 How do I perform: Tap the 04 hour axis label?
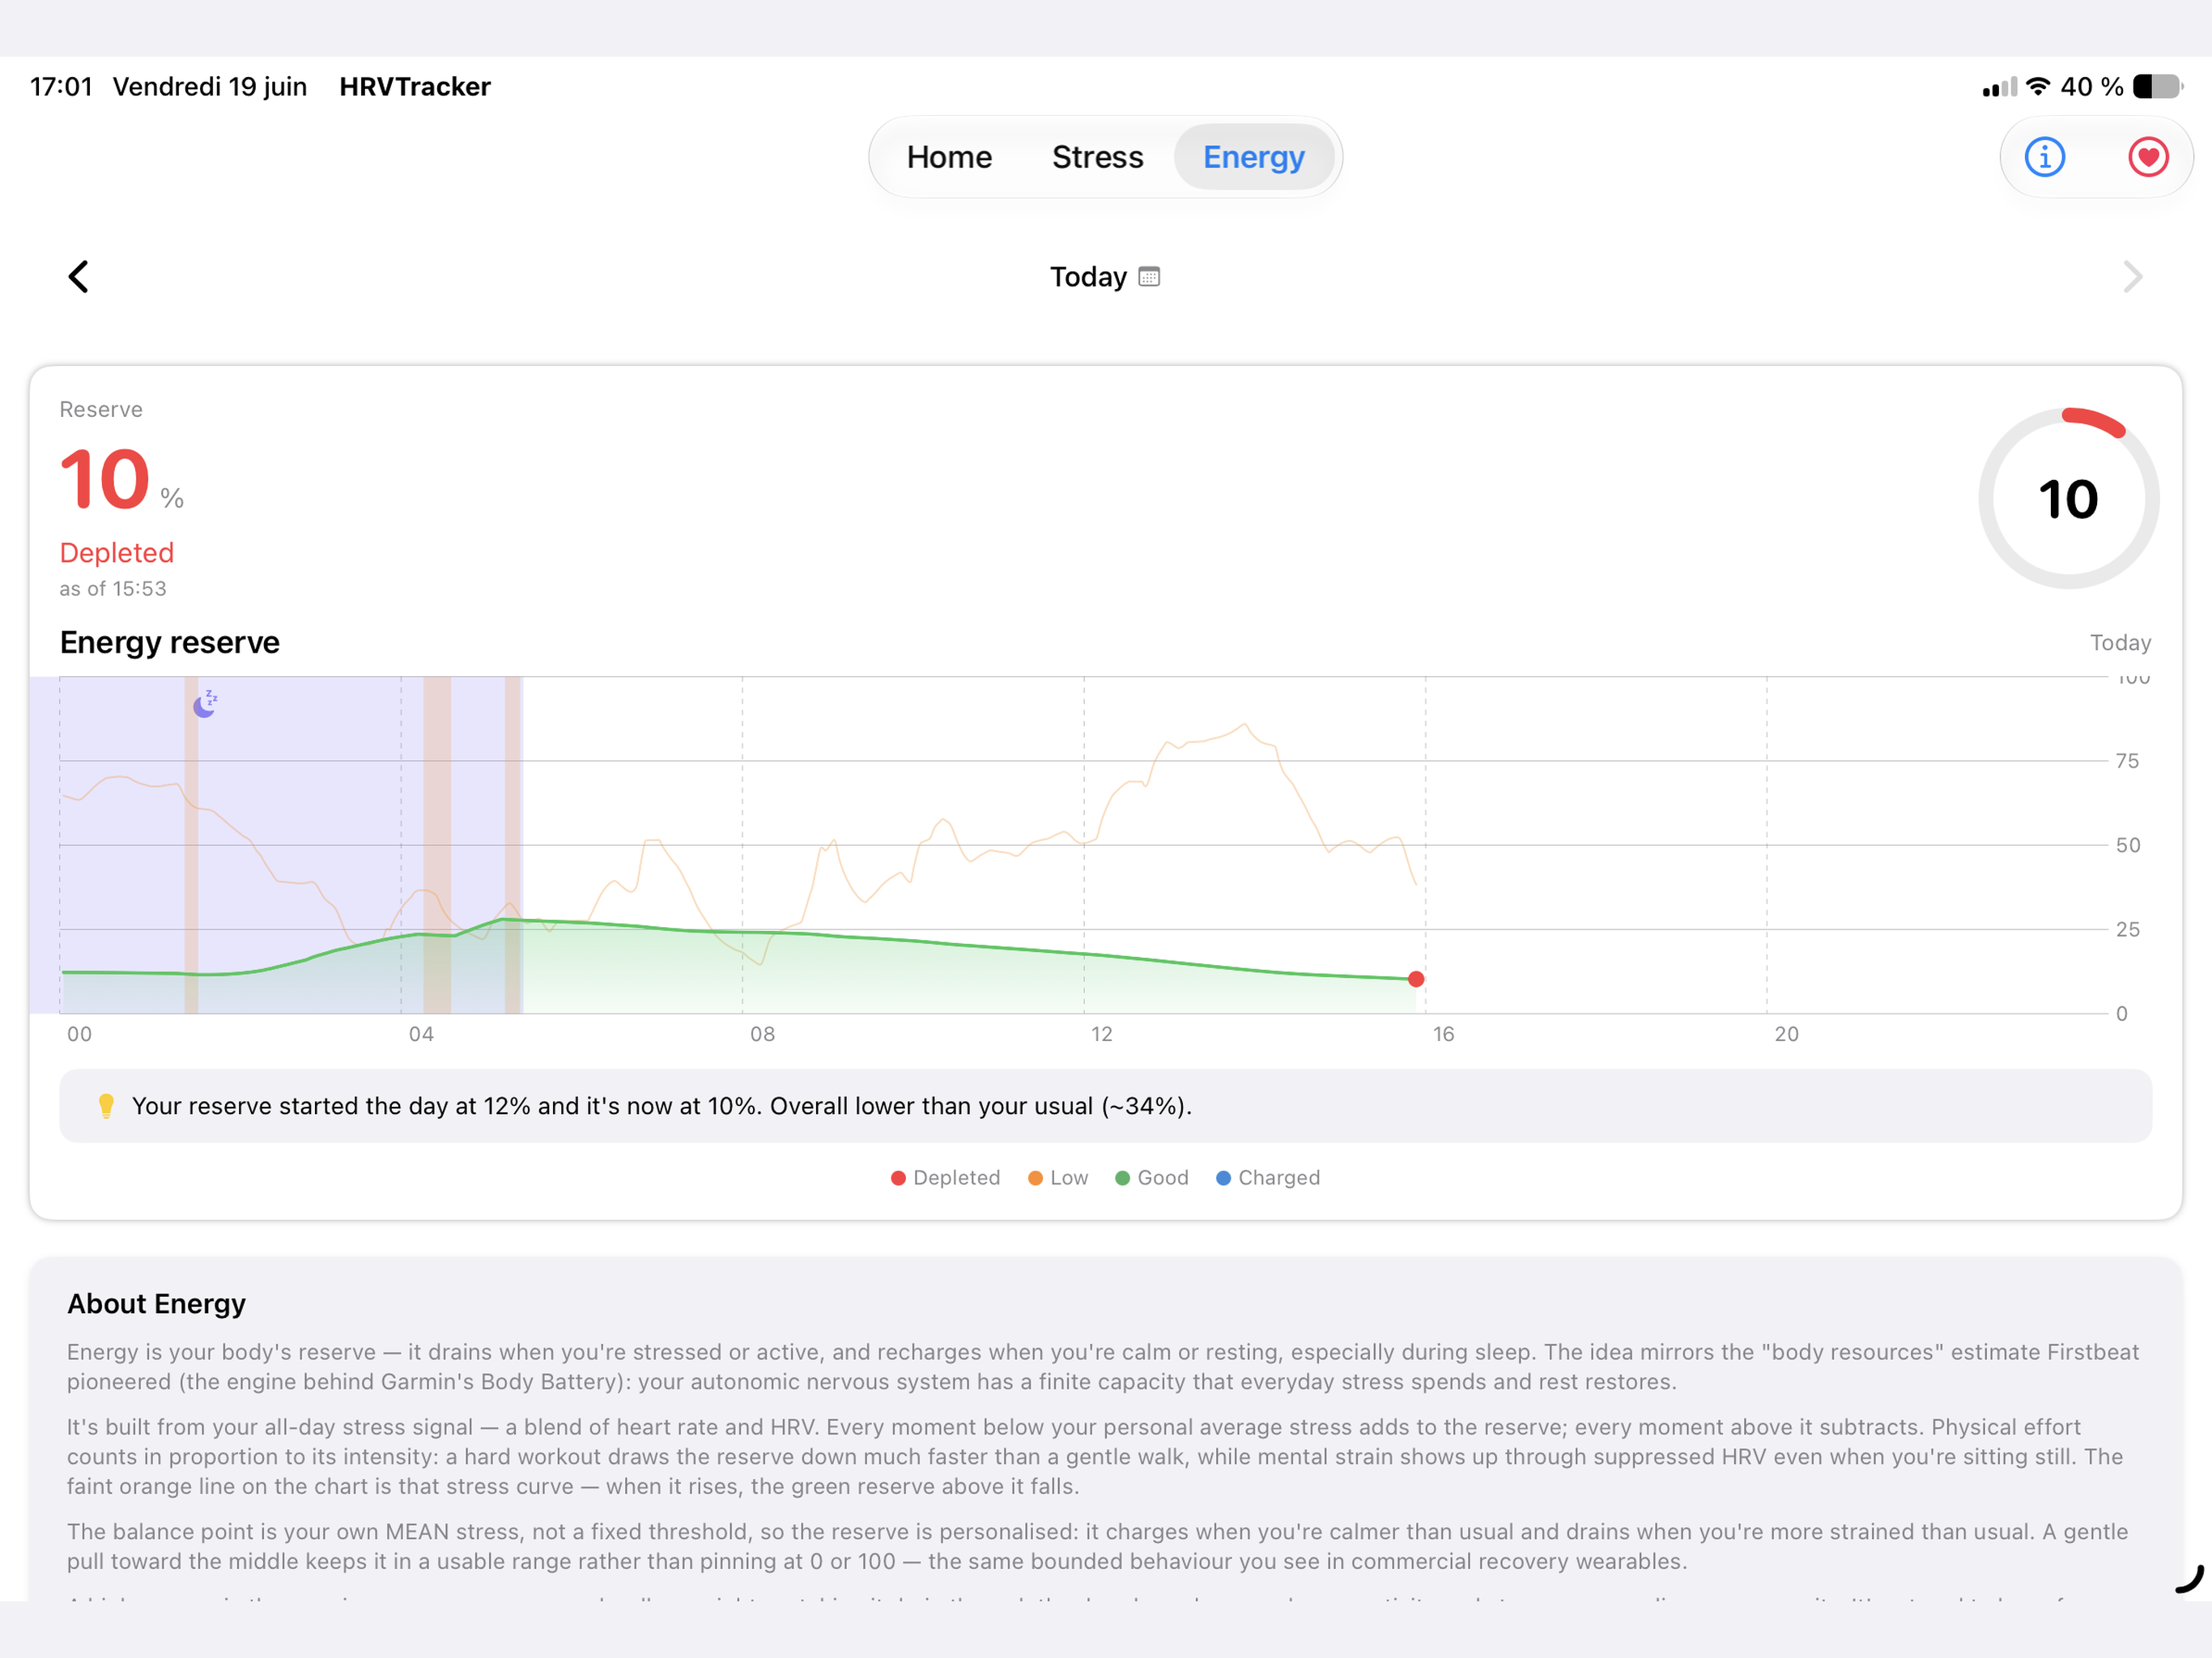(x=421, y=1034)
